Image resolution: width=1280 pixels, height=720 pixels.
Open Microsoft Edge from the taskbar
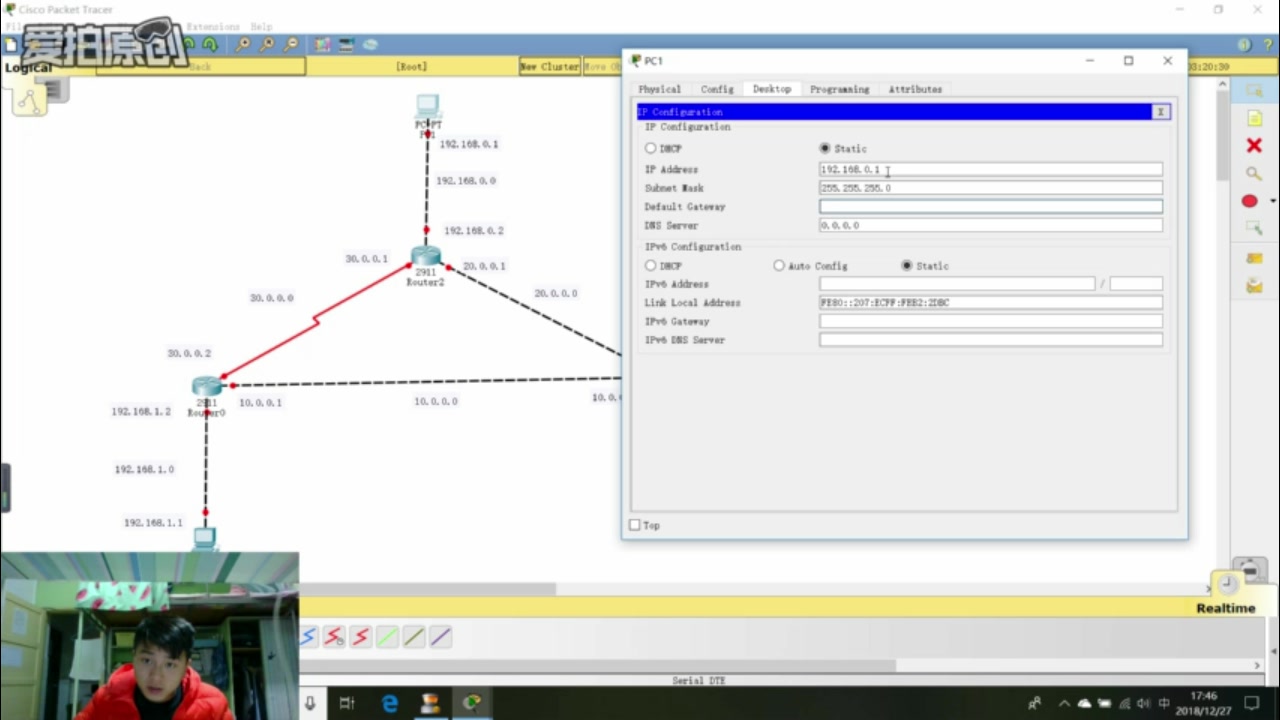389,703
